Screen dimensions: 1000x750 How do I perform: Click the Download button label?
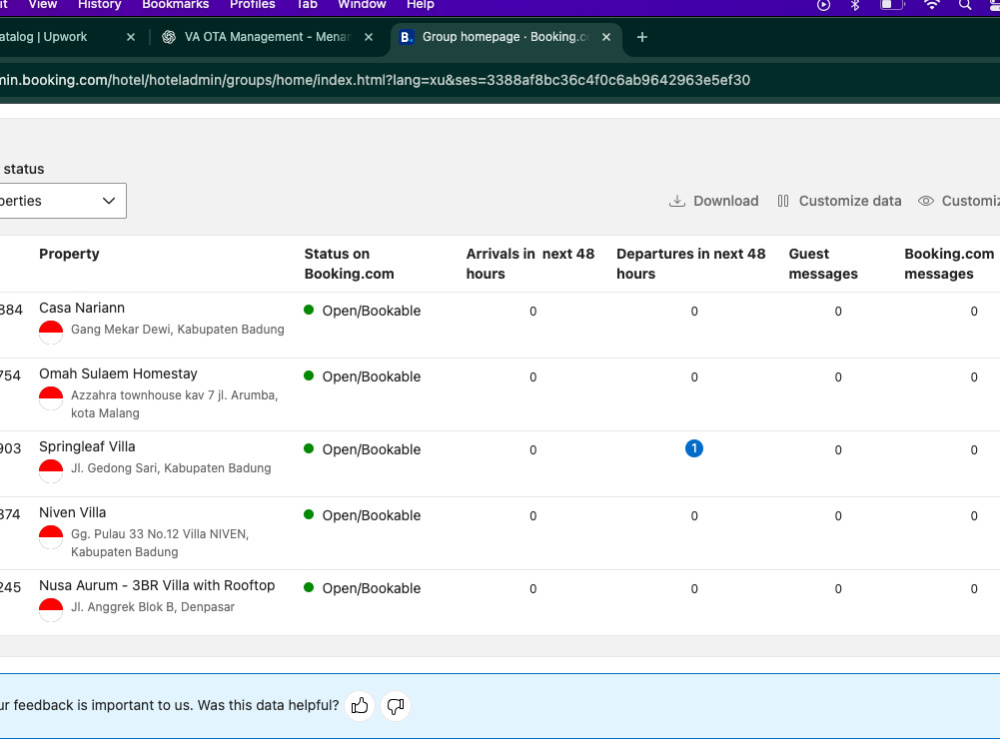[726, 201]
